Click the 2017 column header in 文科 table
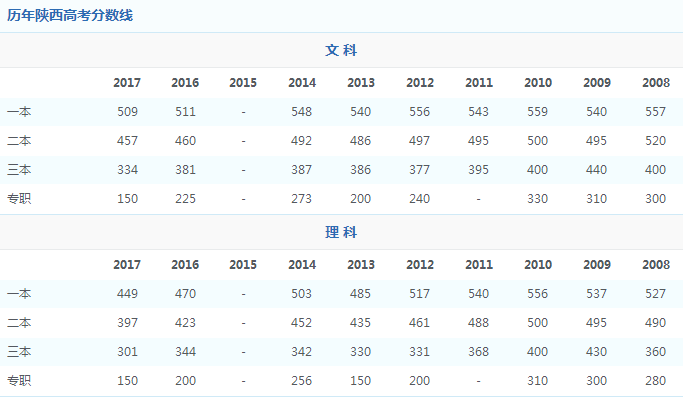This screenshot has width=683, height=402. (127, 83)
